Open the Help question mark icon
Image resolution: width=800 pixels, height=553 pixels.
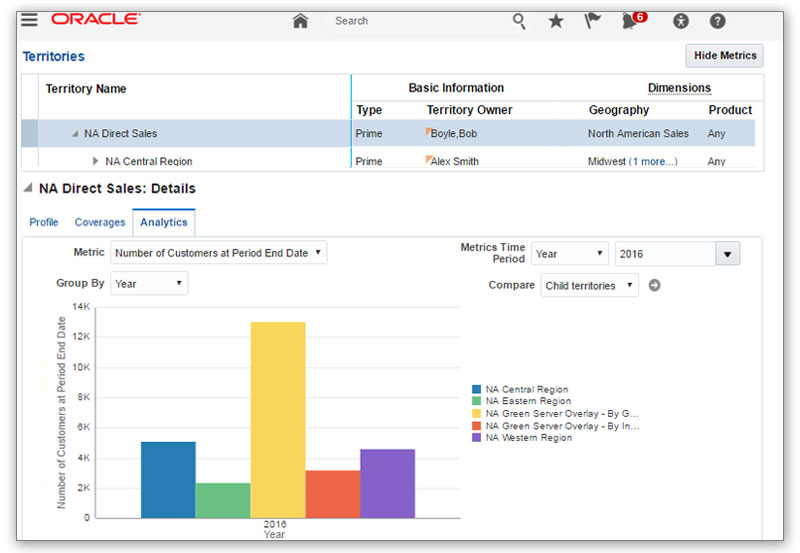click(x=717, y=21)
